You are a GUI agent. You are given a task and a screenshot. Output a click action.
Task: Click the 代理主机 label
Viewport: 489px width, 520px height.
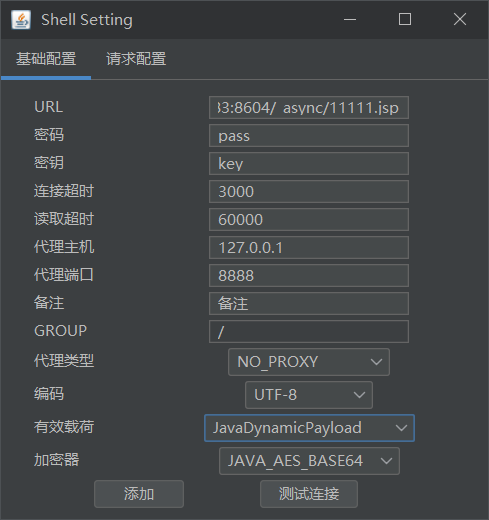pyautogui.click(x=64, y=247)
